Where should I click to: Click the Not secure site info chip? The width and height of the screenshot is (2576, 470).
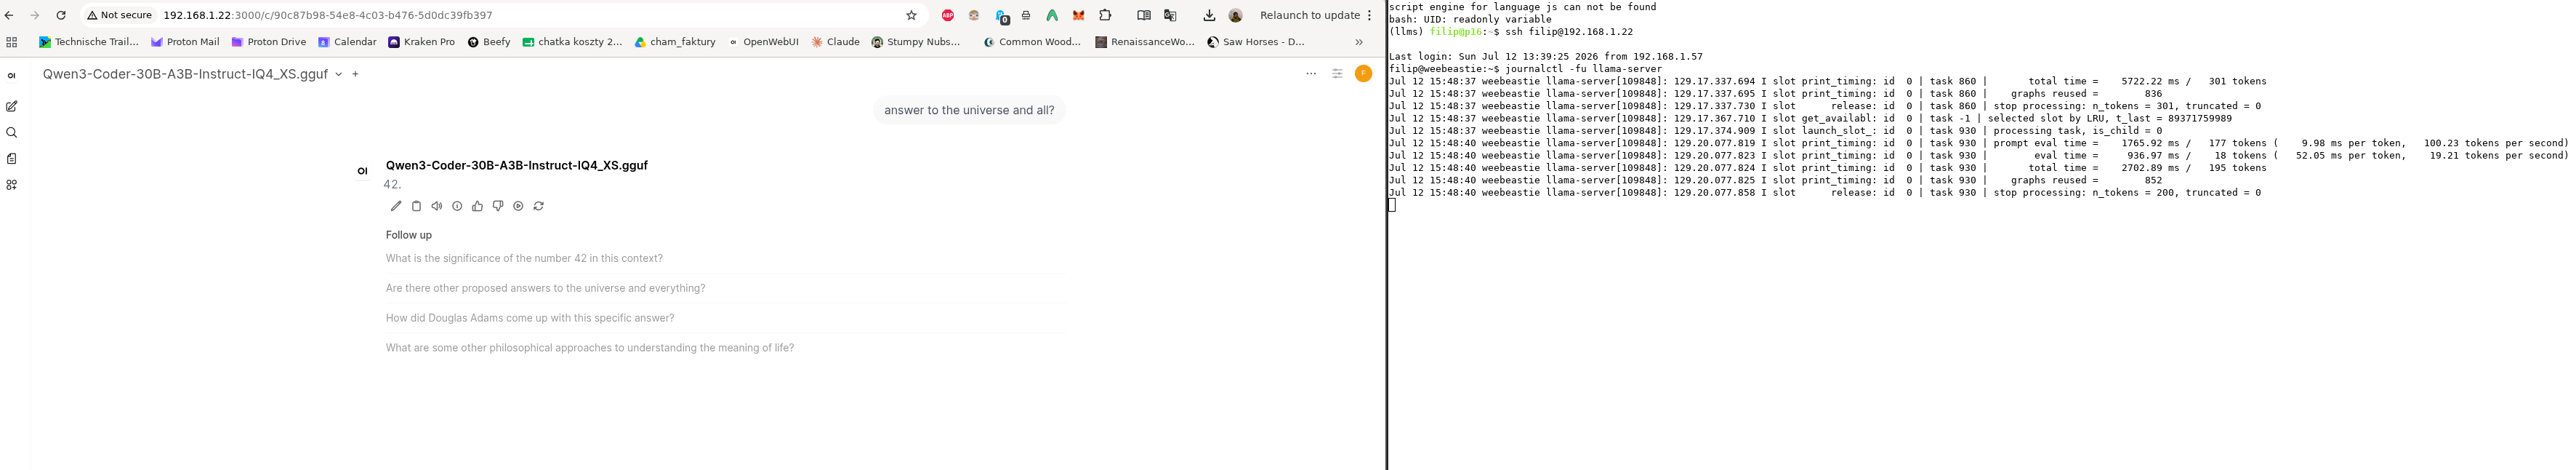(120, 15)
